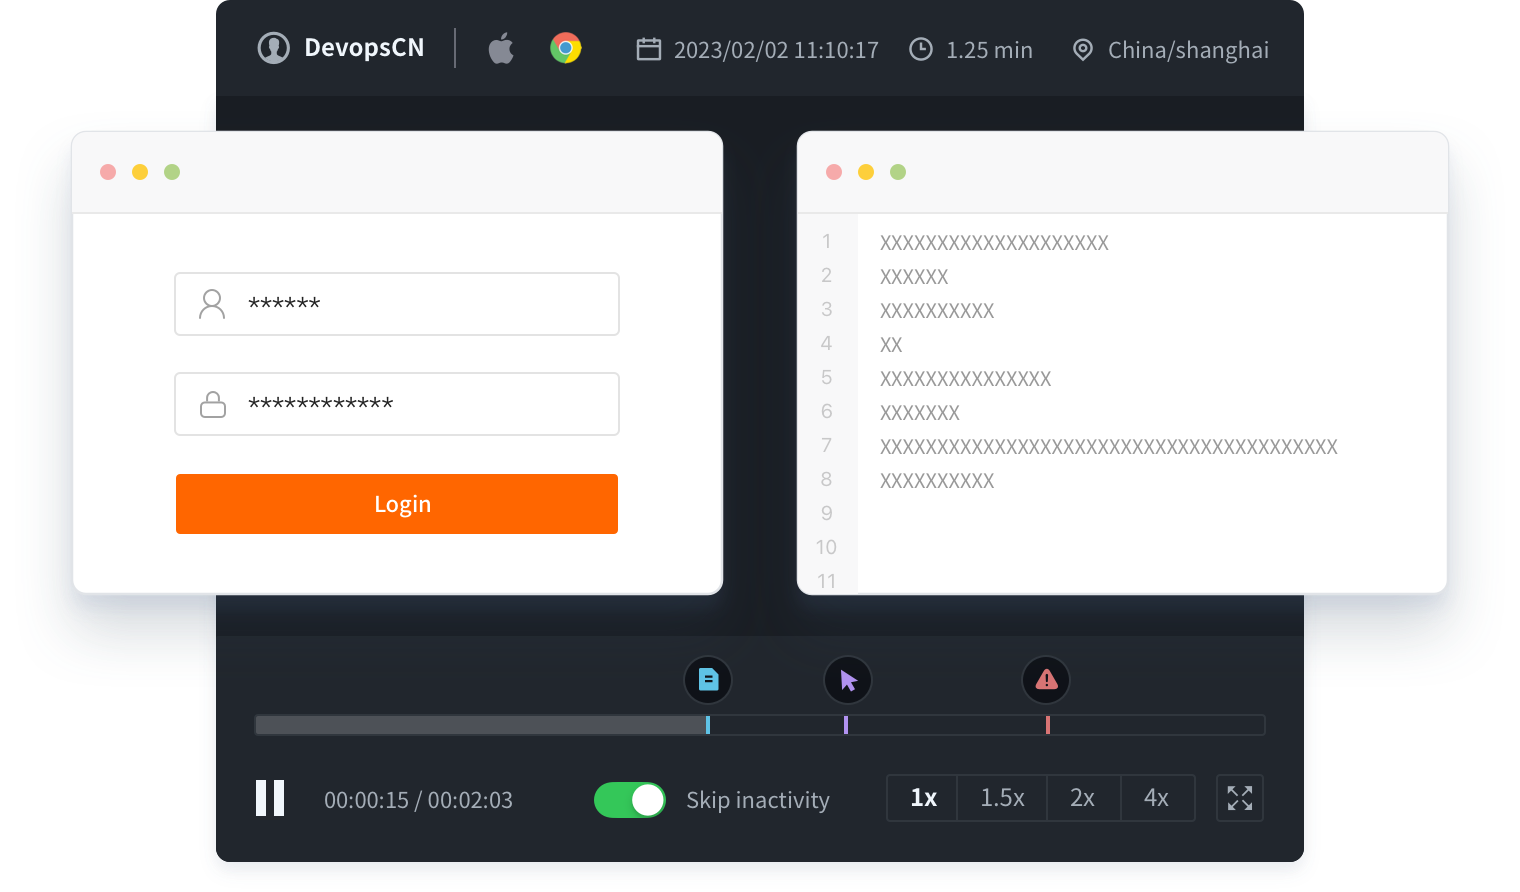Set playback speed to 1x
The height and width of the screenshot is (892, 1520).
(923, 798)
